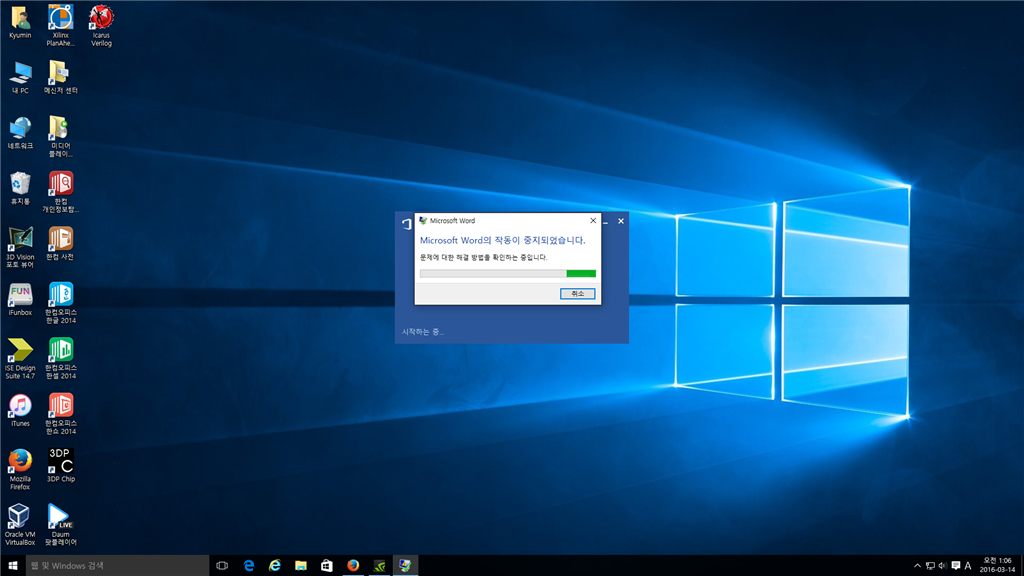Open the Action Center notification icon
1024x576 pixels.
[955, 566]
